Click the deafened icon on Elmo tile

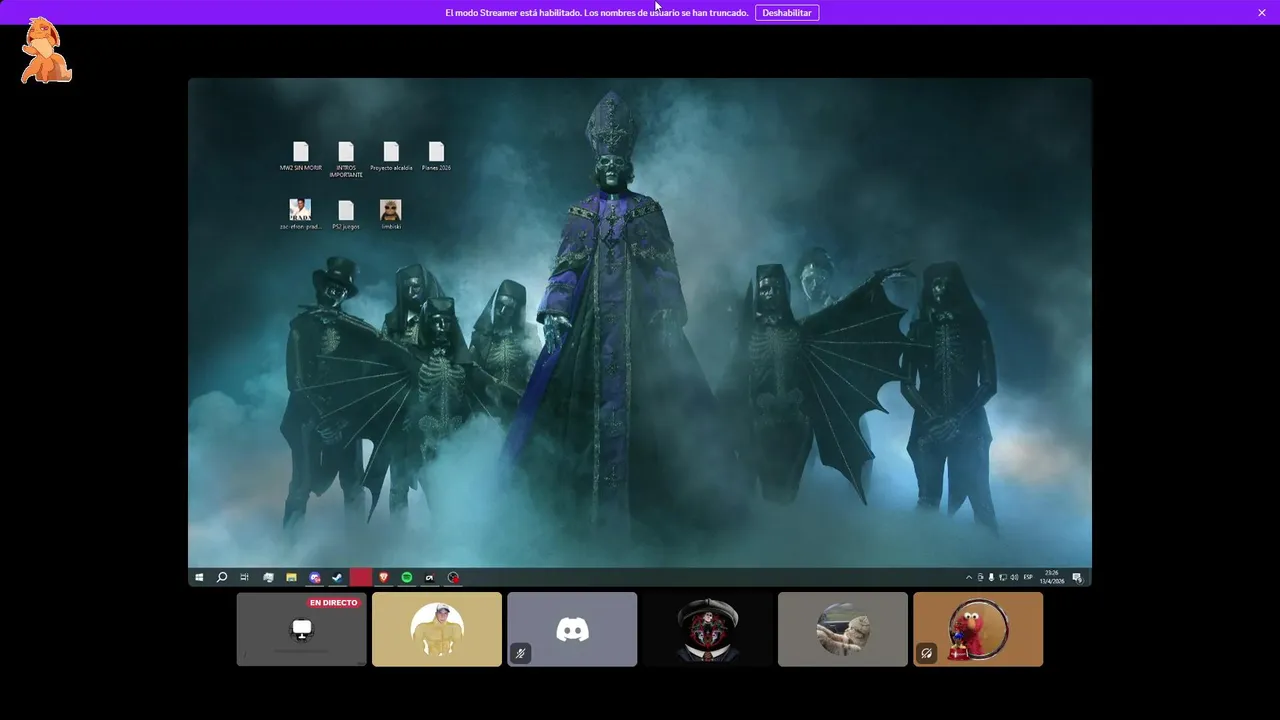[926, 653]
